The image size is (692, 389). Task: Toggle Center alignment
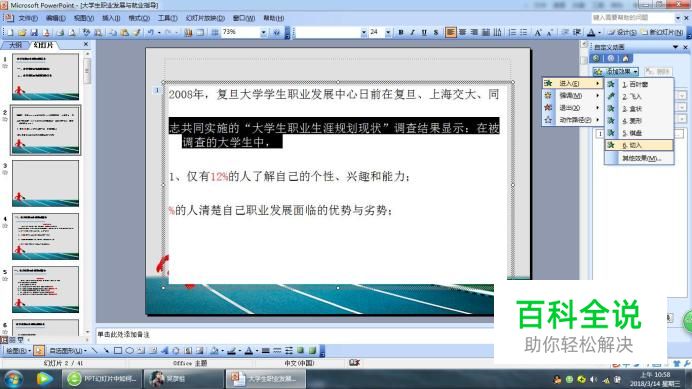point(463,32)
